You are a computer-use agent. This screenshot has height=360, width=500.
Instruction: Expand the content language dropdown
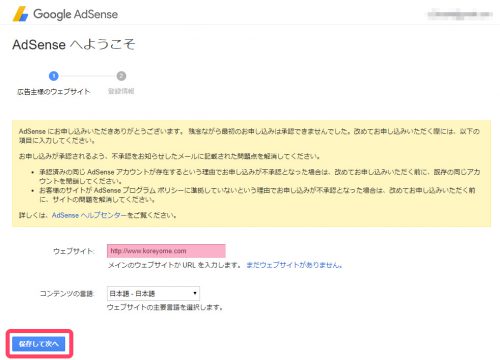point(153,293)
